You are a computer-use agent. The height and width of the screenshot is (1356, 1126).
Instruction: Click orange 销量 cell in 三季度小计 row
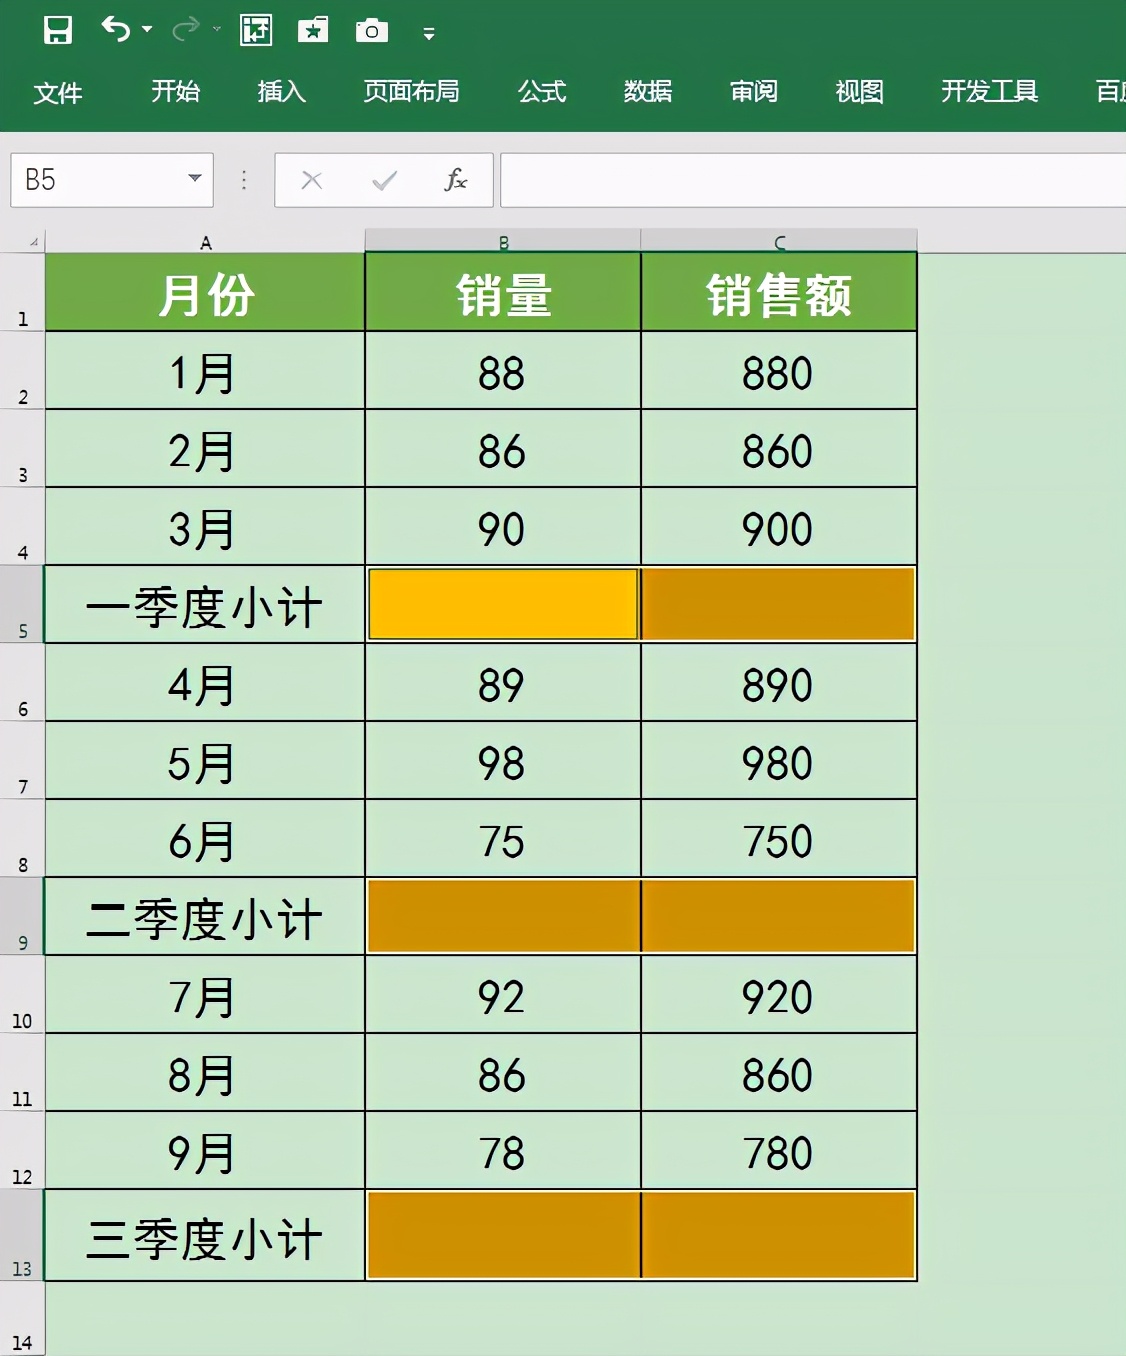click(503, 1236)
